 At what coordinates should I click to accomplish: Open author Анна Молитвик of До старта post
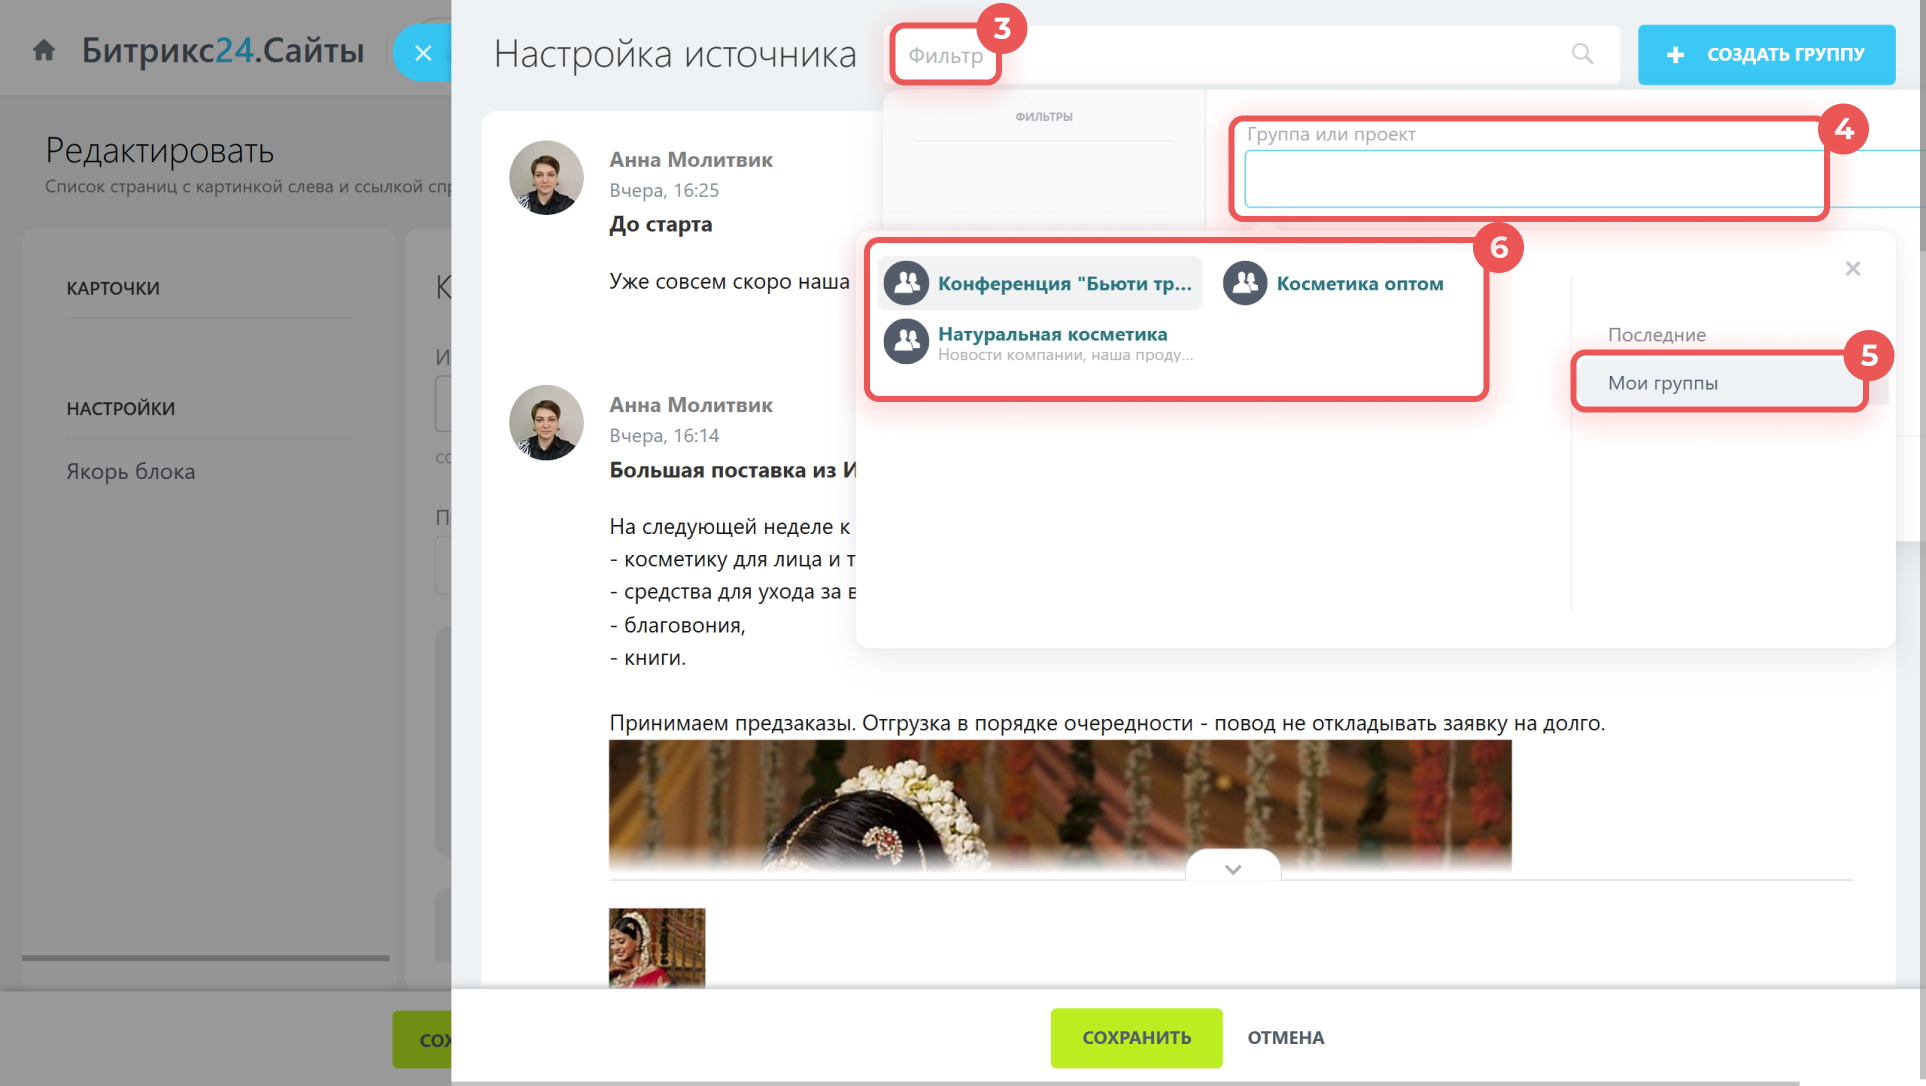pyautogui.click(x=691, y=160)
